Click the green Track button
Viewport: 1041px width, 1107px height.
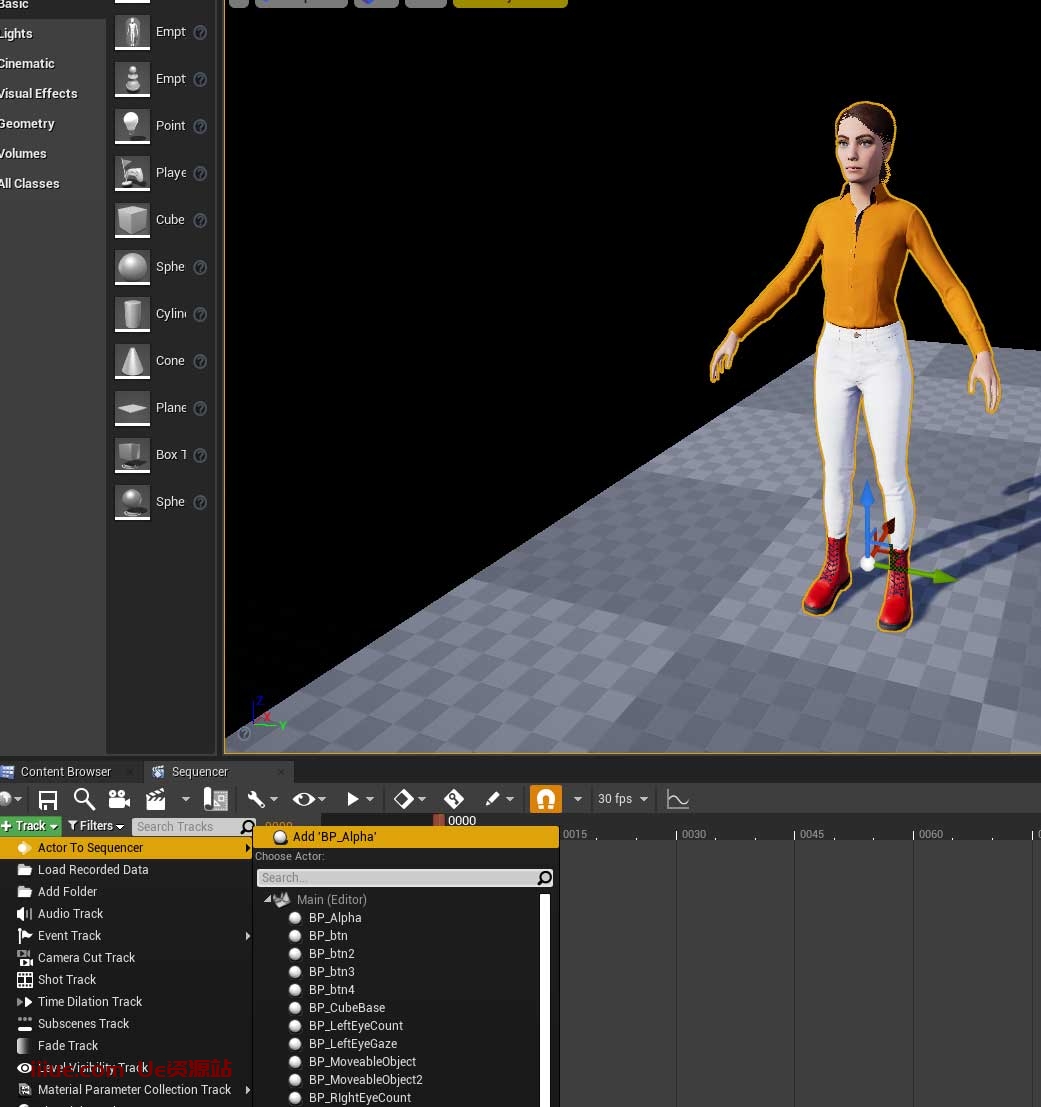coord(30,826)
